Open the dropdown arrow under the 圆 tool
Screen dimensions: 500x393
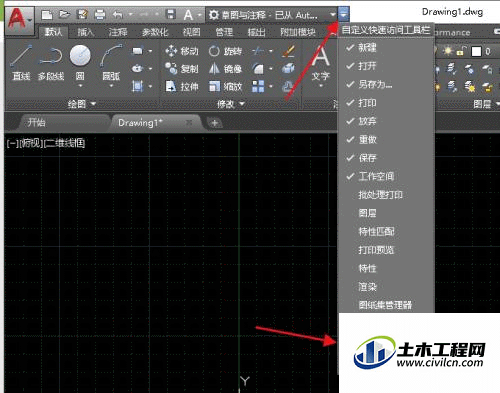(x=80, y=86)
